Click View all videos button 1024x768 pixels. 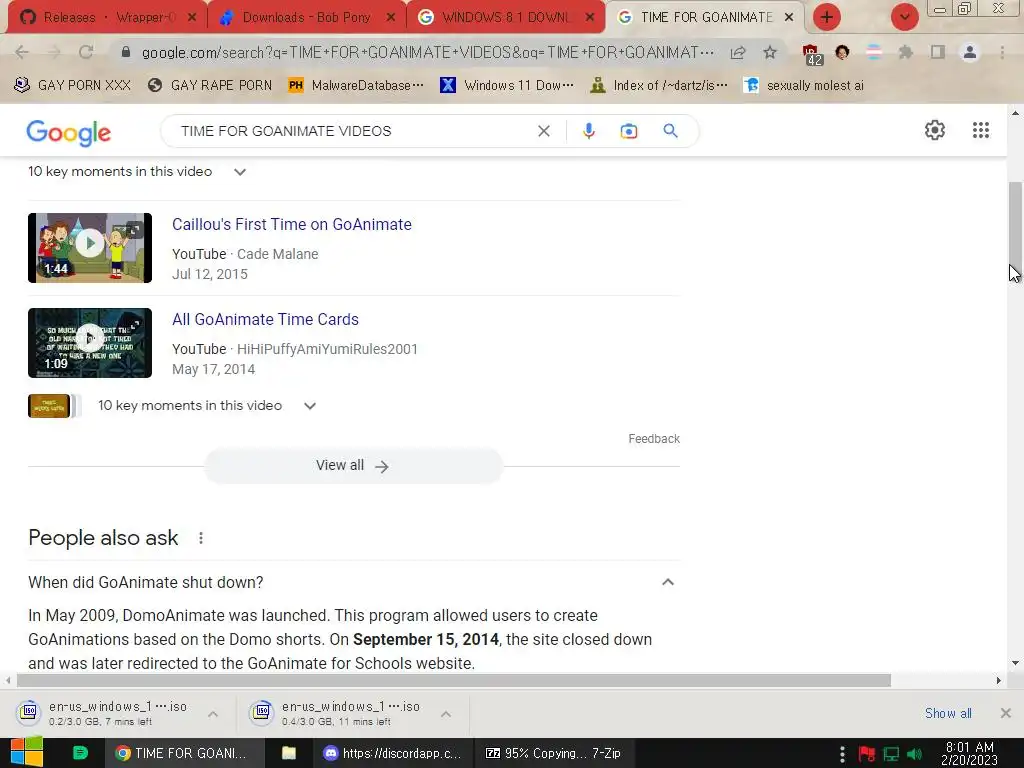click(353, 466)
